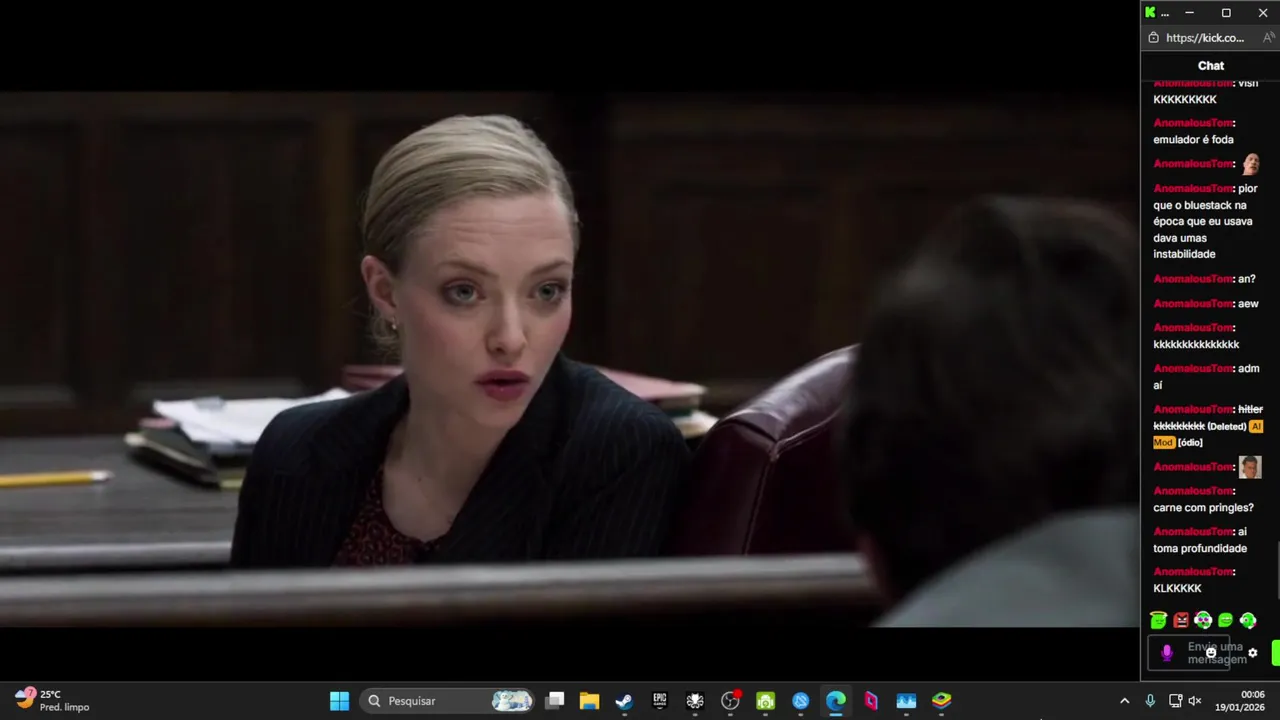
Task: Open the emoji picker smiley icon
Action: coord(1211,653)
